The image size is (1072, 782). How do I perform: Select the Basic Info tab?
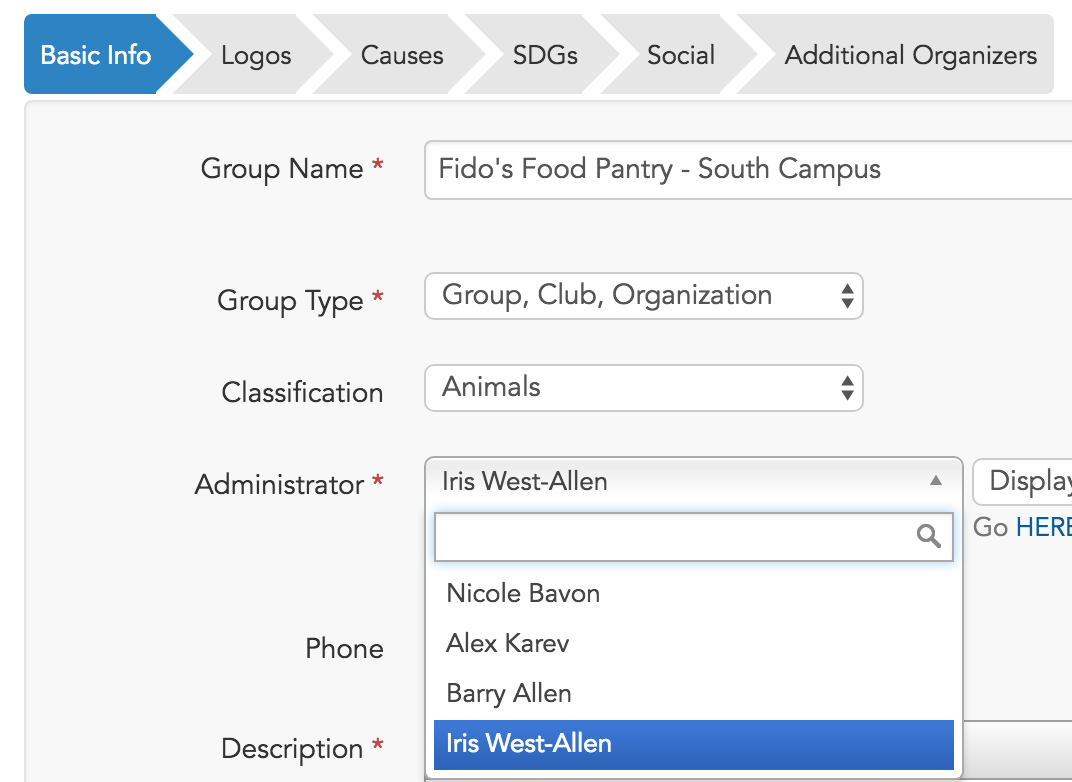(96, 55)
